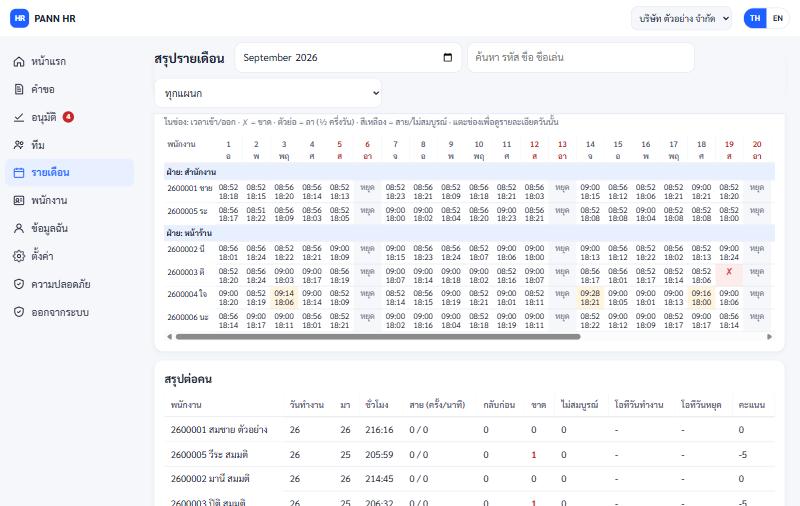Open the department dropdown ทุกแผนก
Viewport: 800px width, 506px height.
tap(268, 93)
